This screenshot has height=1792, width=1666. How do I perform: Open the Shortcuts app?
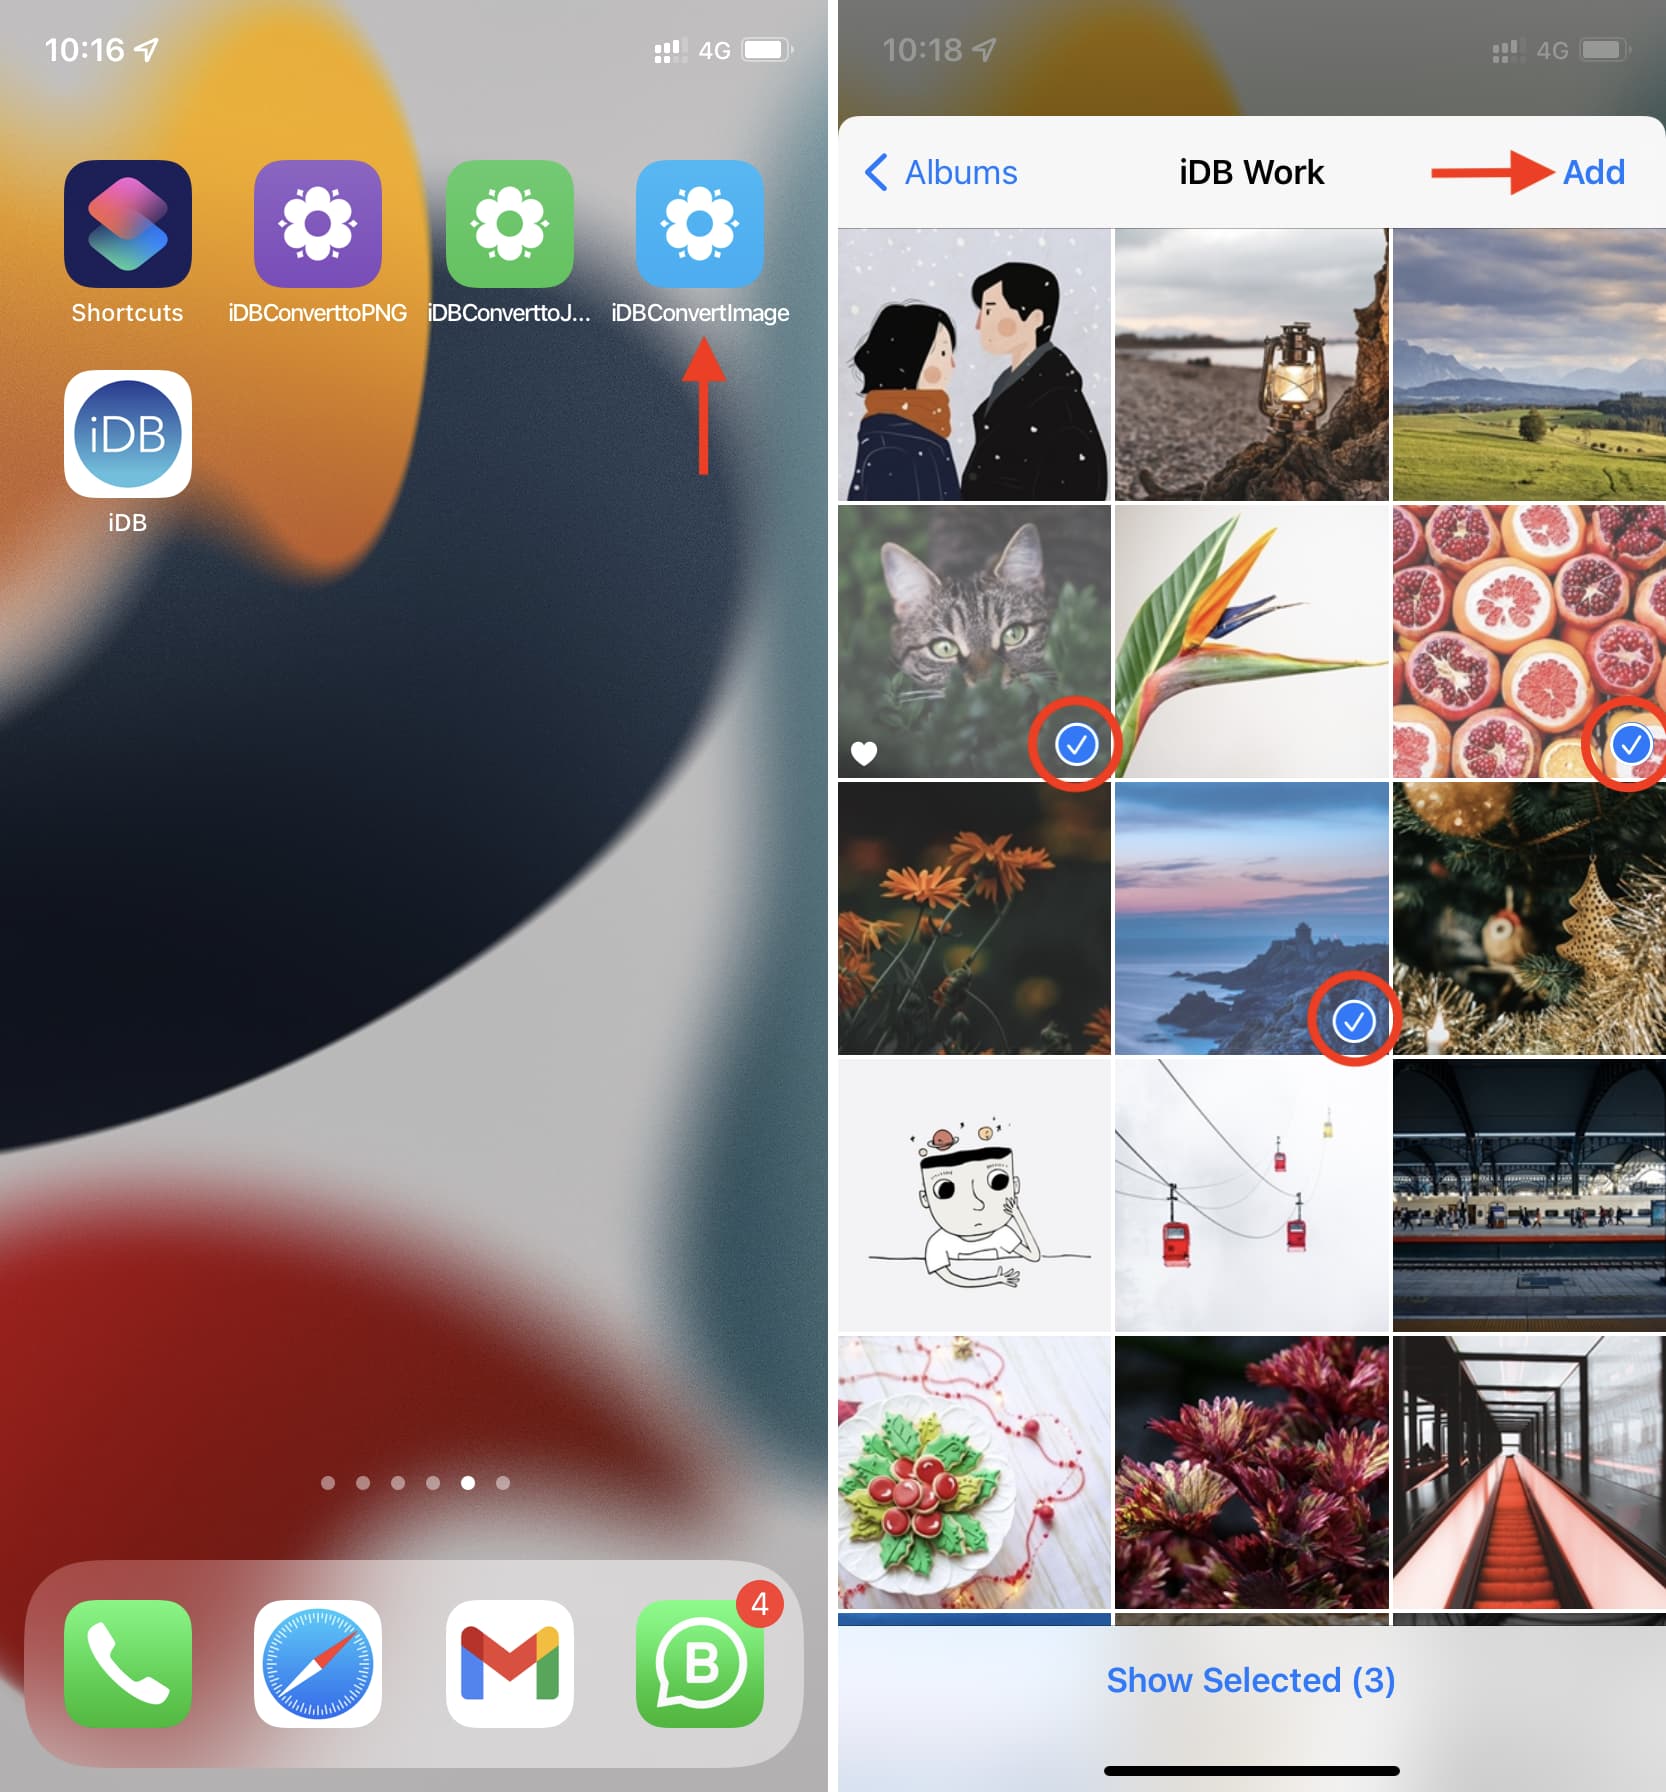click(x=128, y=224)
